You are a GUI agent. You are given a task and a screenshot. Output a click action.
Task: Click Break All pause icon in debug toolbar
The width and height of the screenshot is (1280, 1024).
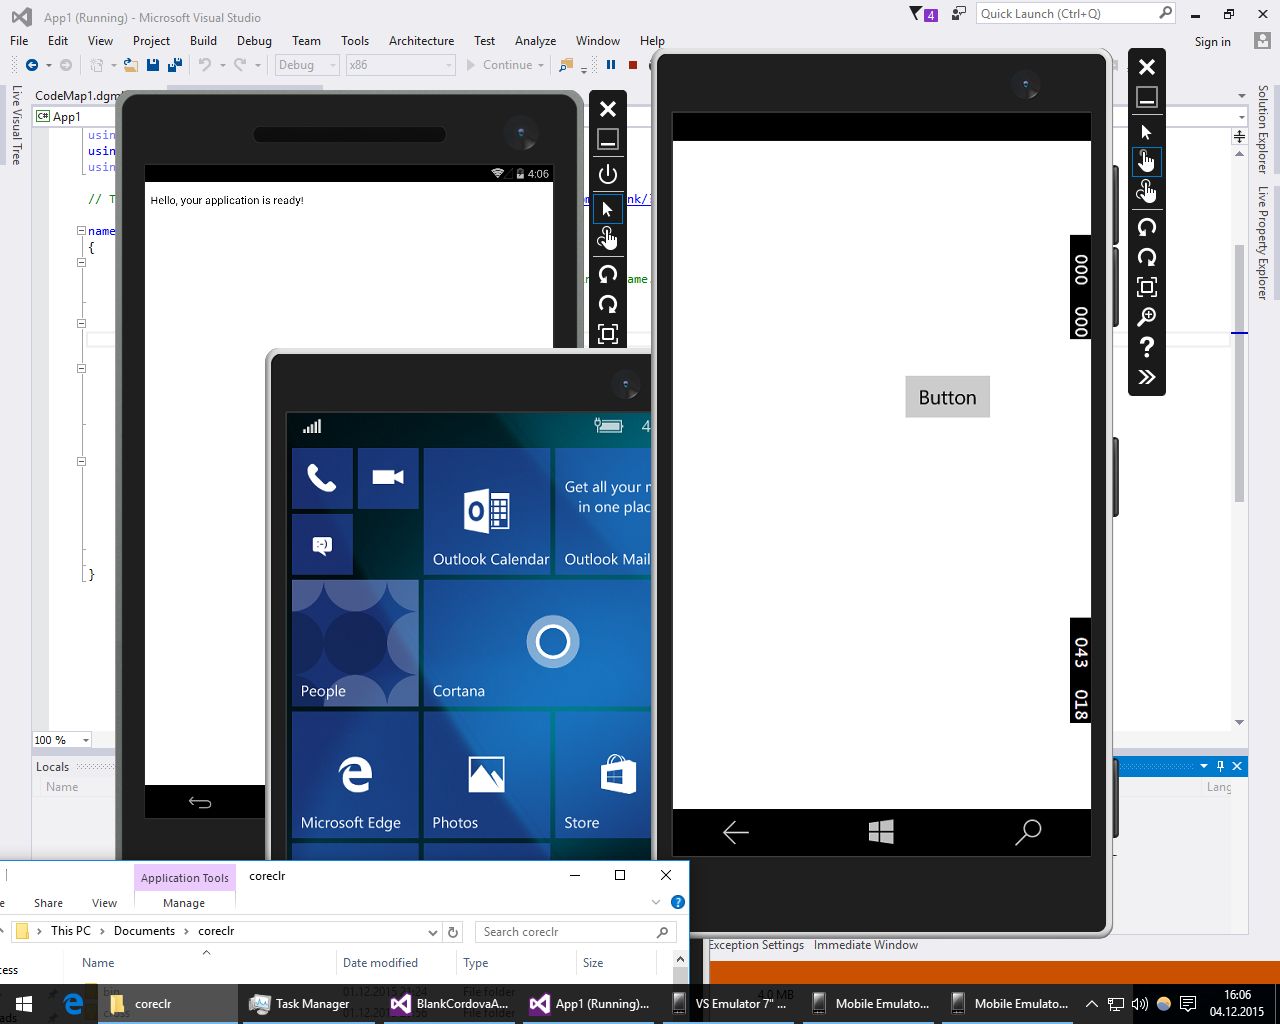click(611, 65)
